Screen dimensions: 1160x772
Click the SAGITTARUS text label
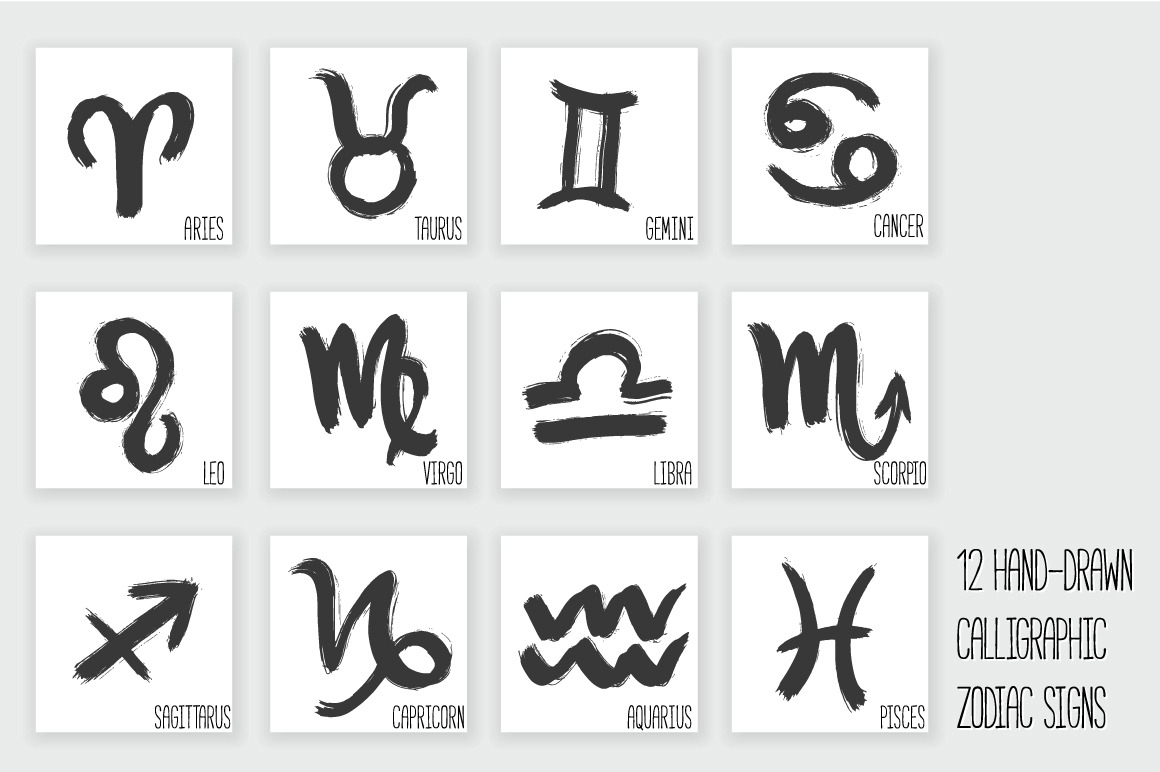tap(192, 717)
